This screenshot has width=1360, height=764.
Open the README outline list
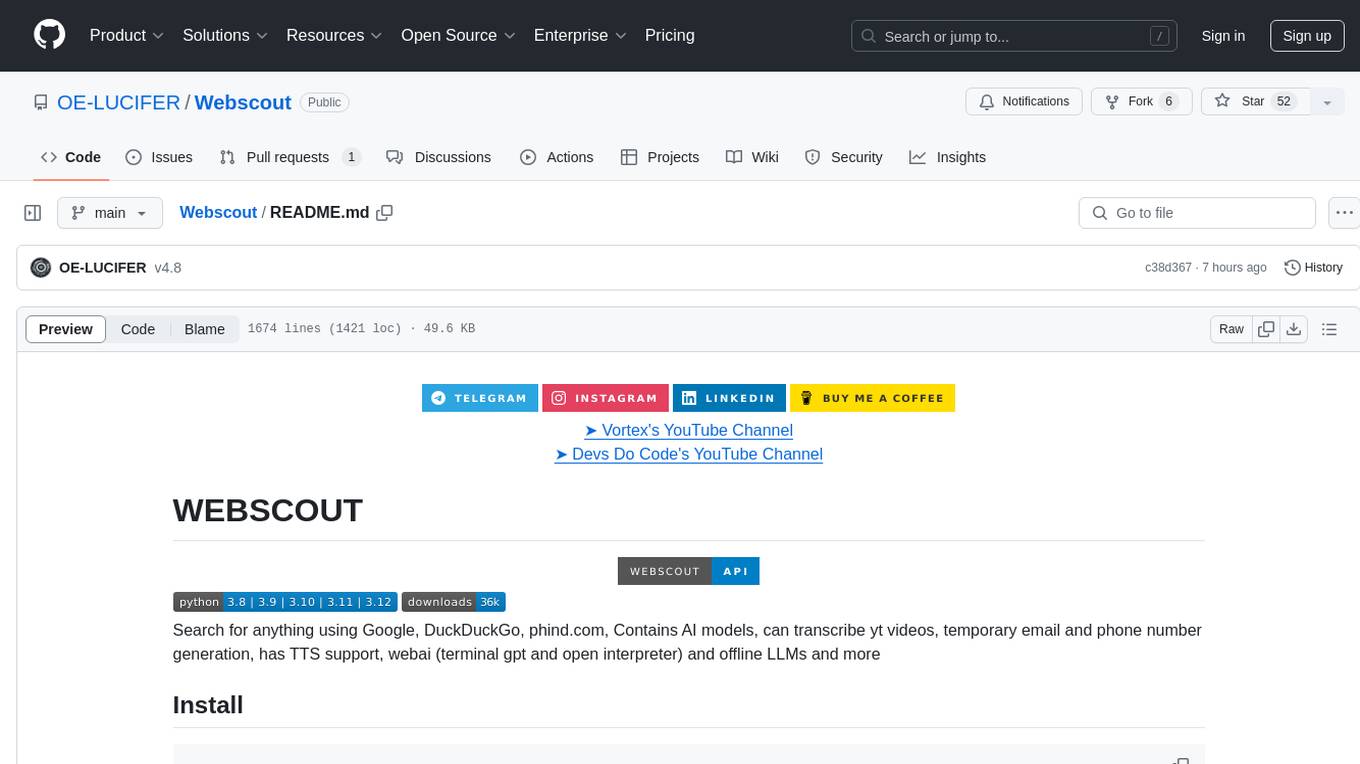pos(1329,329)
